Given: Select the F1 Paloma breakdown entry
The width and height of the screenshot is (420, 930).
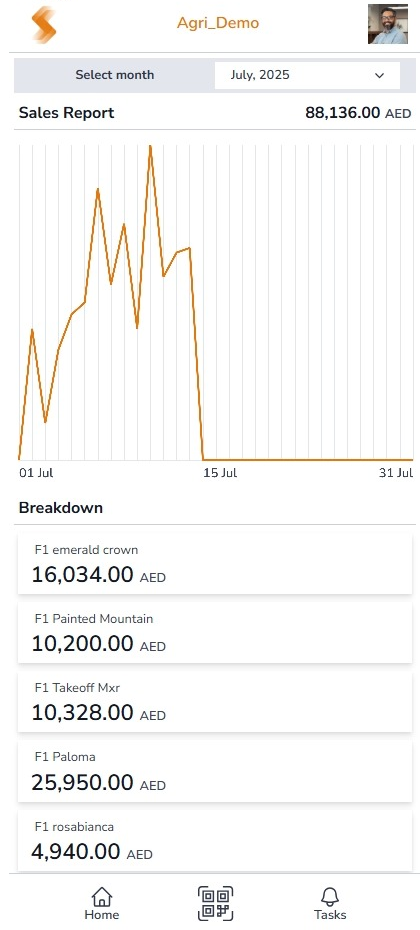Looking at the screenshot, I should pos(215,771).
